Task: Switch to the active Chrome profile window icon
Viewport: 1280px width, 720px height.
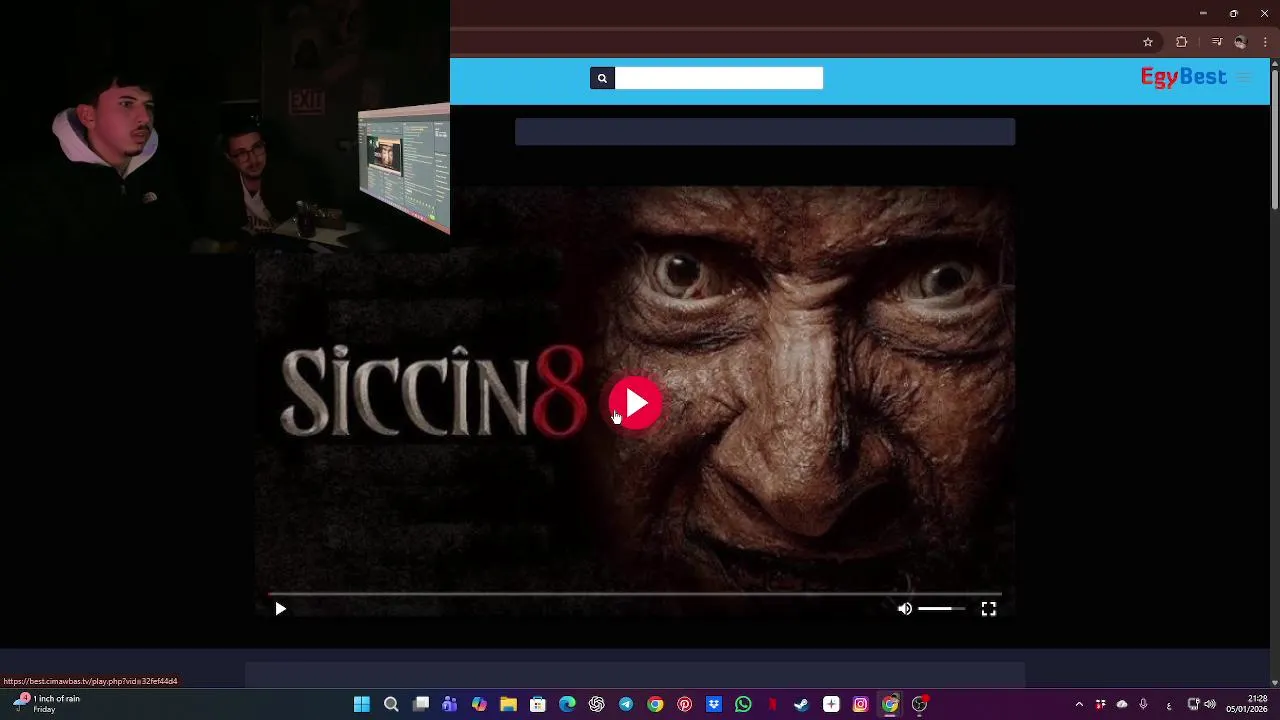Action: pos(890,704)
